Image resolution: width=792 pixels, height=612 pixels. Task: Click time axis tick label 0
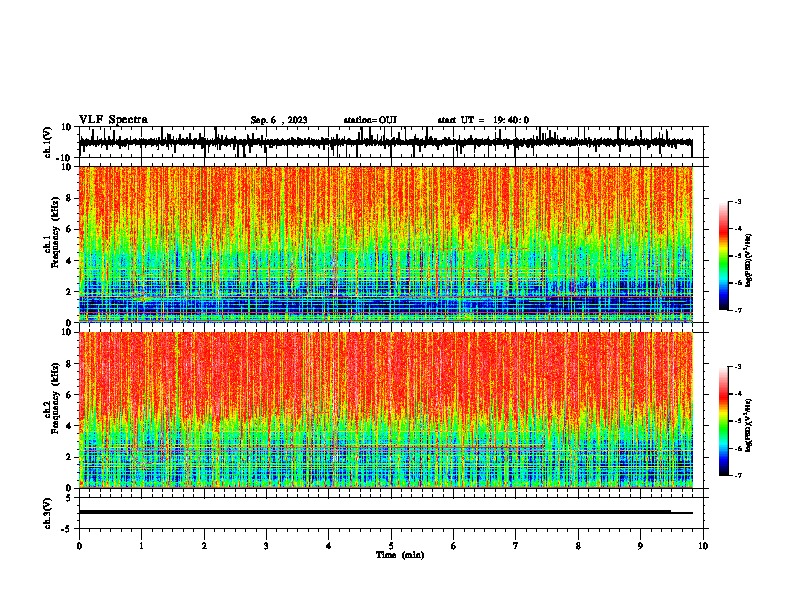tap(79, 545)
